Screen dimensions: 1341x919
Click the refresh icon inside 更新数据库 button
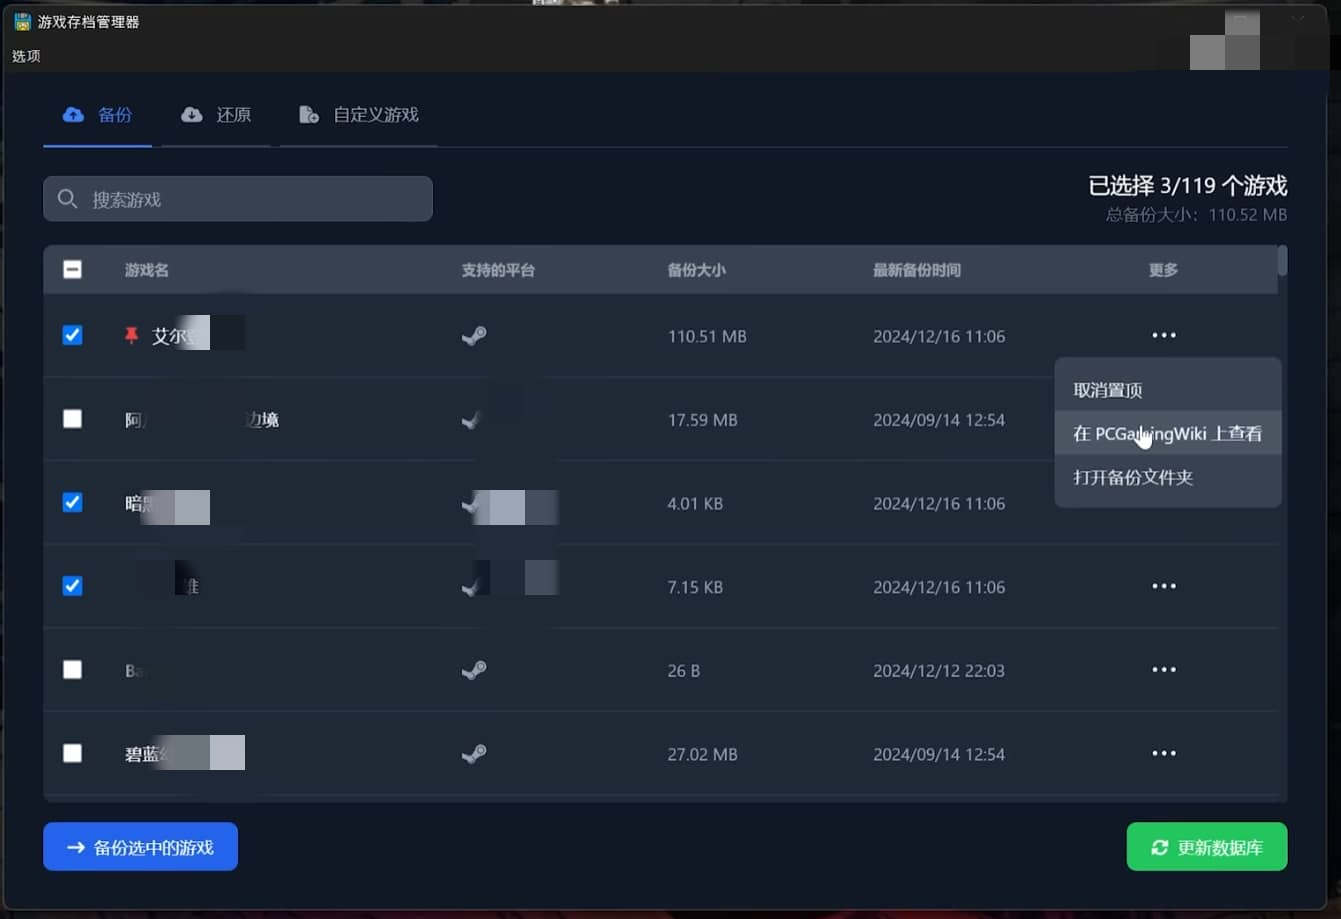coord(1160,846)
